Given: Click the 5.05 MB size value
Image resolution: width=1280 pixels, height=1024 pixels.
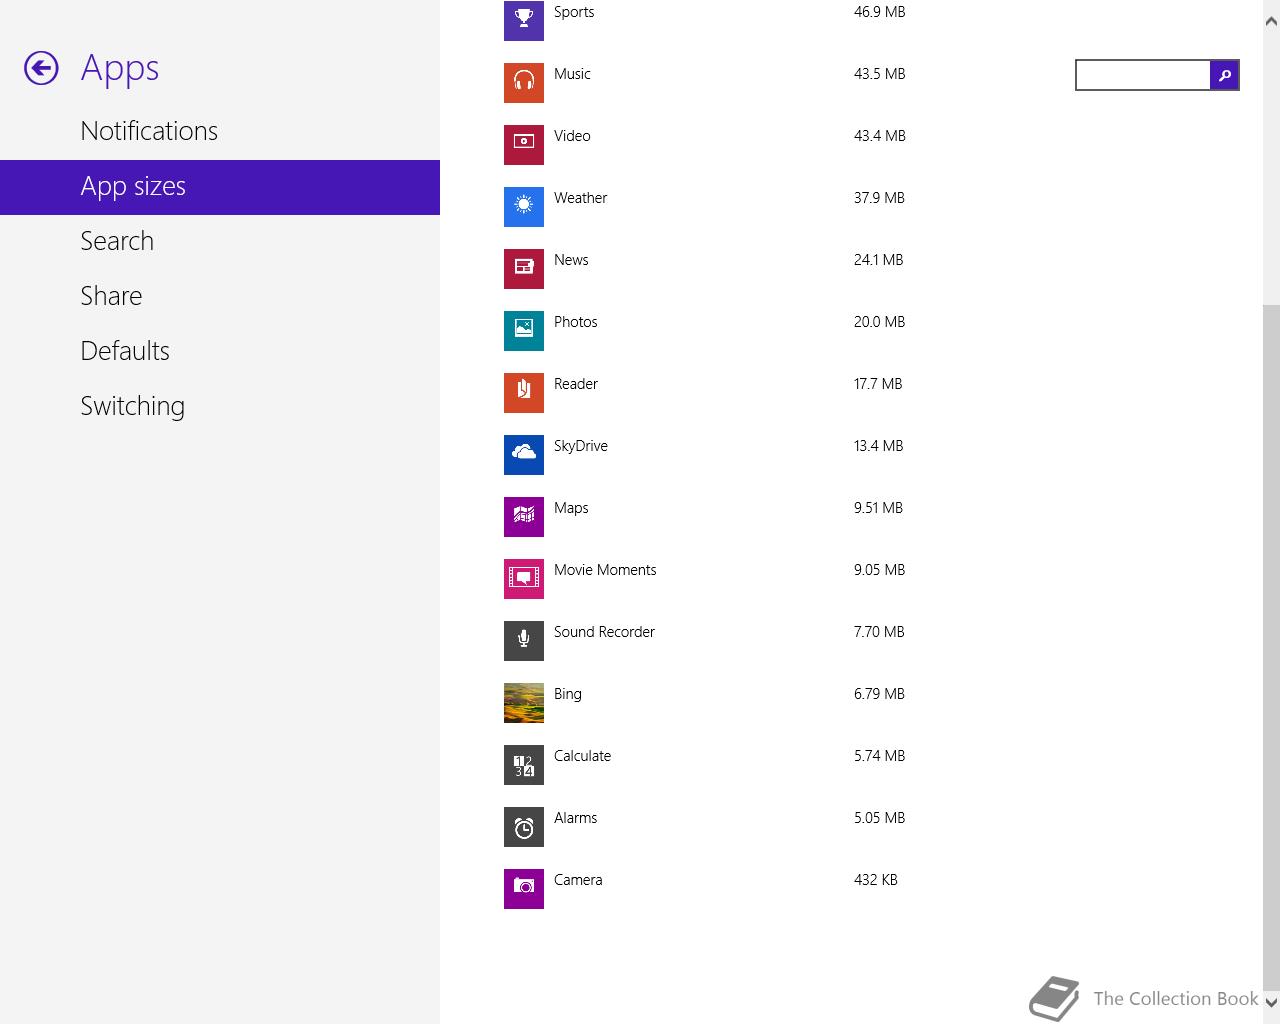Looking at the screenshot, I should coord(879,818).
